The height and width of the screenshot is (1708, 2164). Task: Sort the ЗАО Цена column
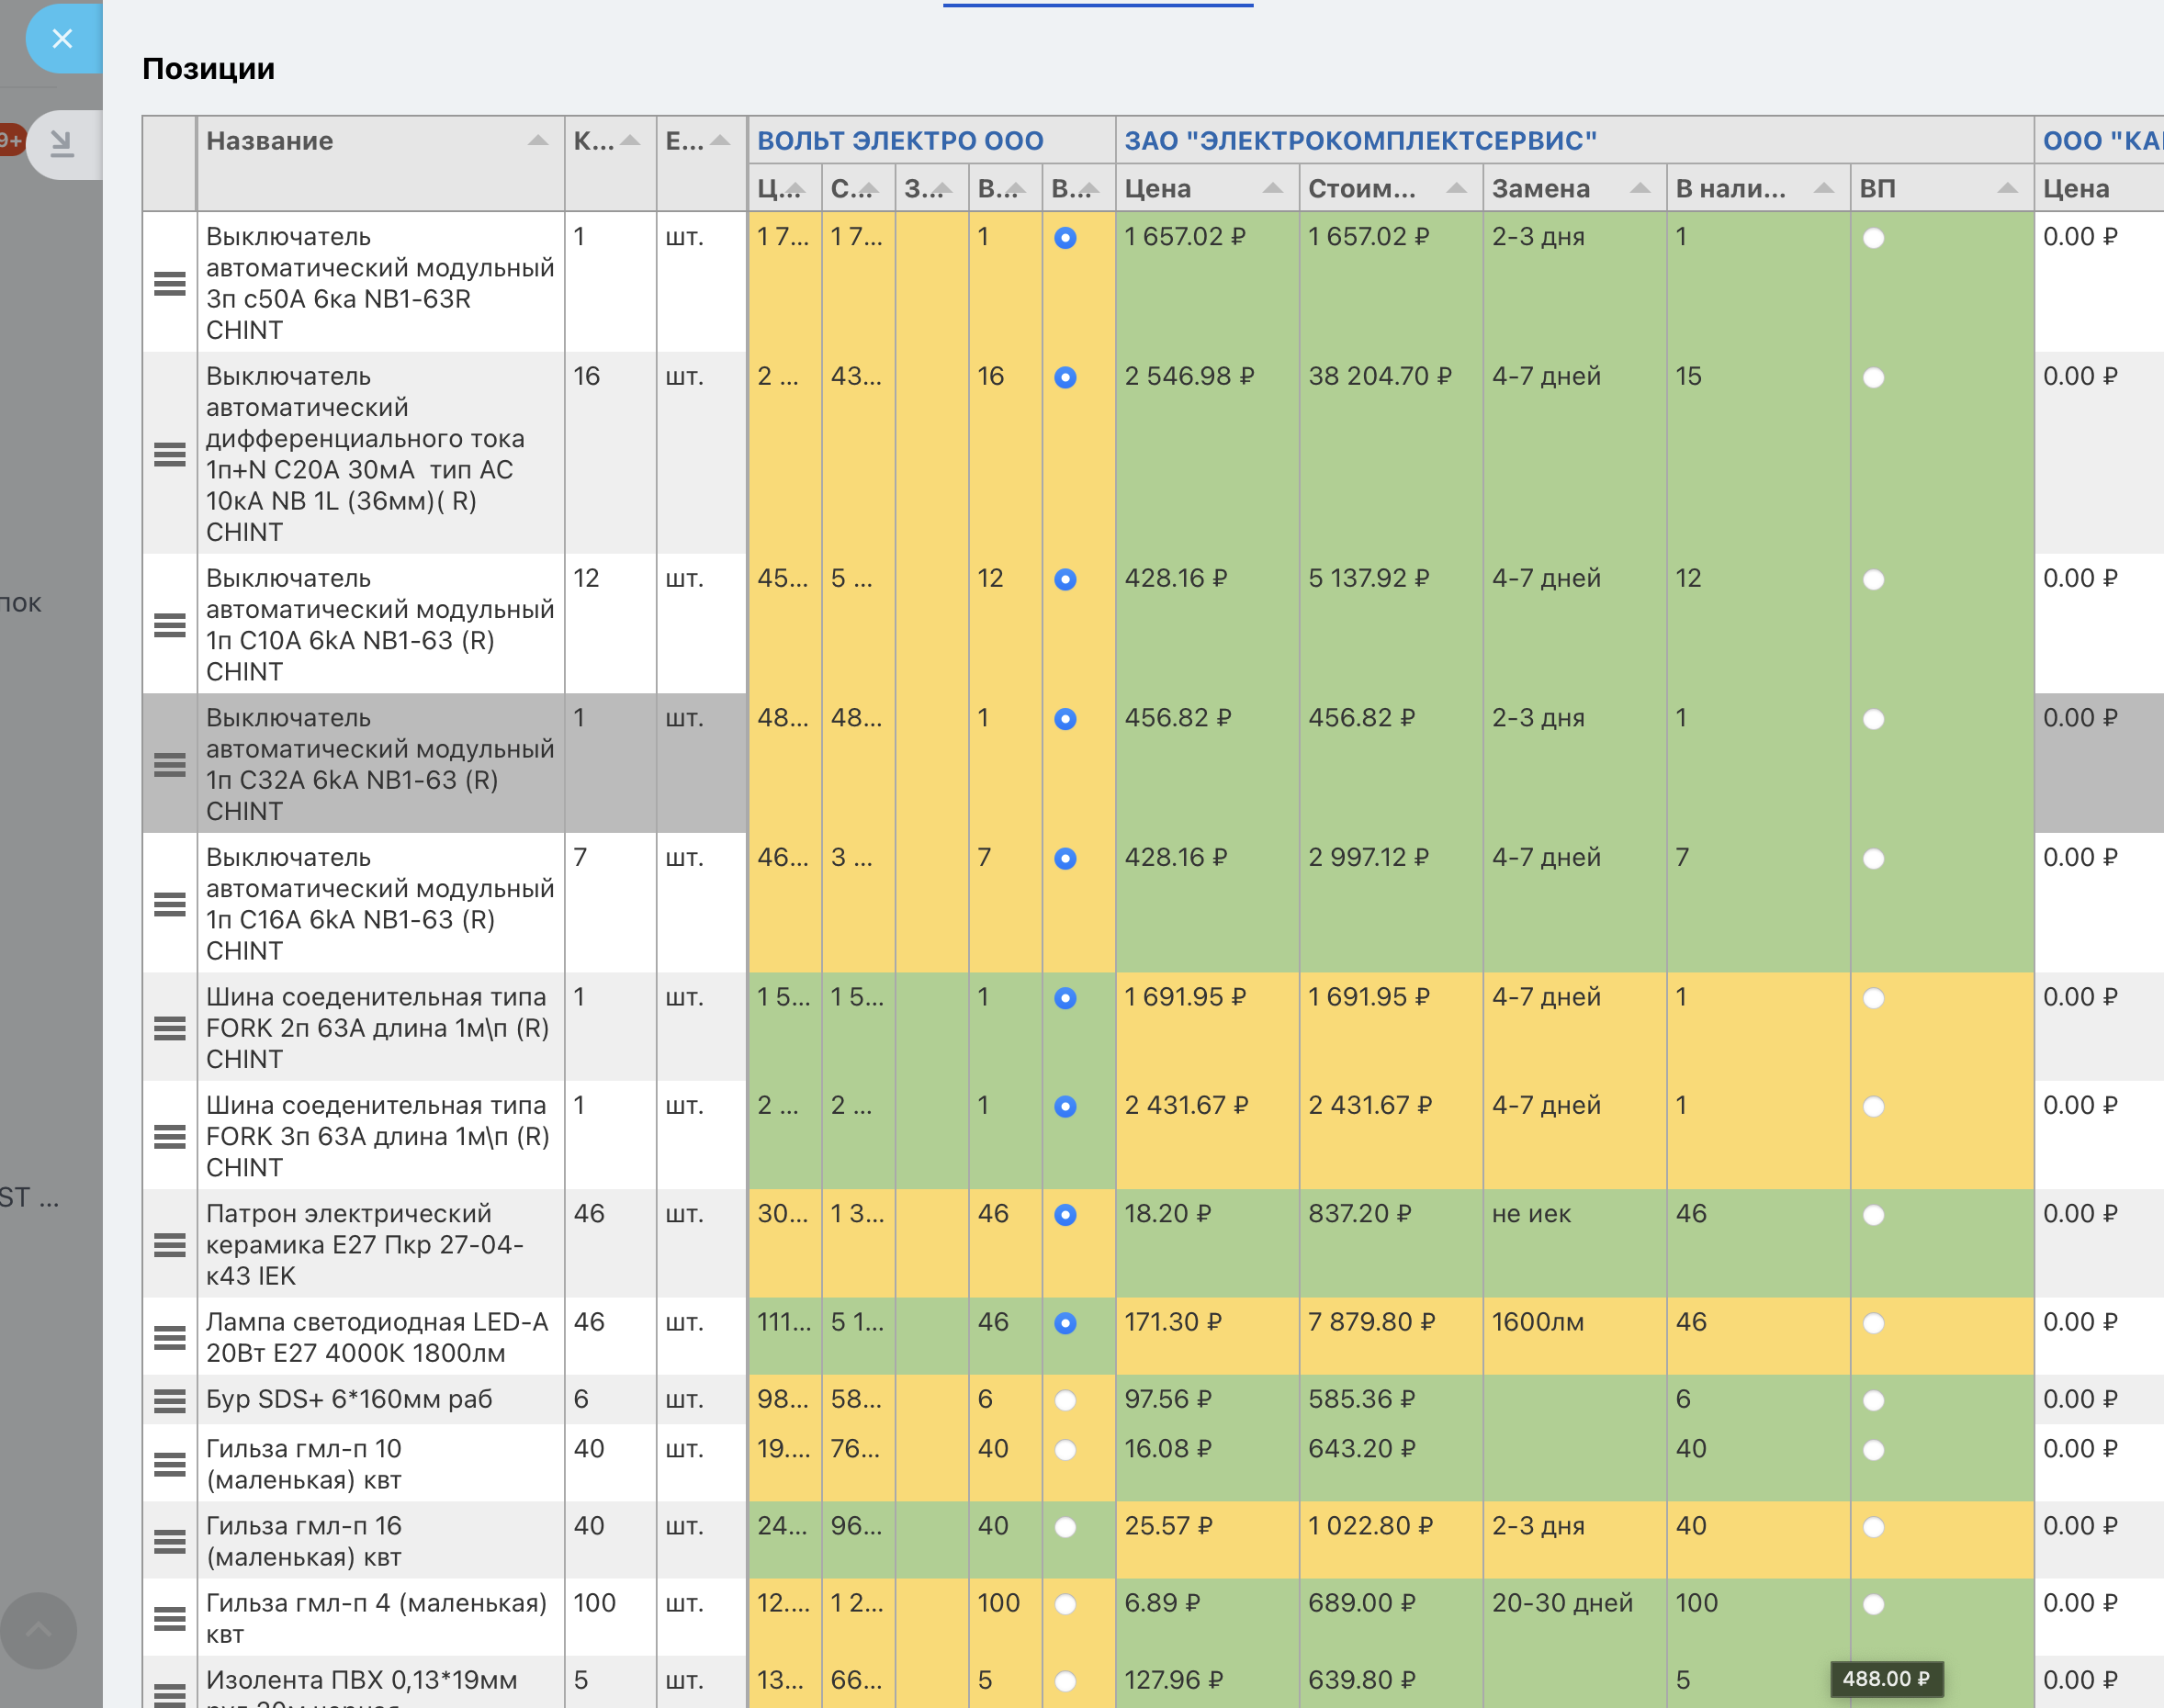(1272, 189)
